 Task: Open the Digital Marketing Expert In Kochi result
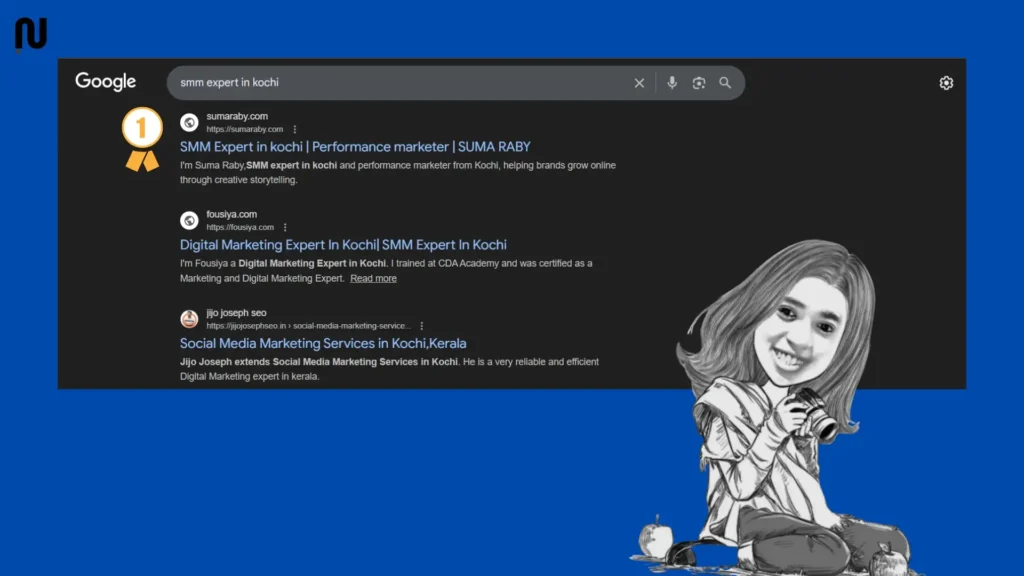pyautogui.click(x=342, y=244)
